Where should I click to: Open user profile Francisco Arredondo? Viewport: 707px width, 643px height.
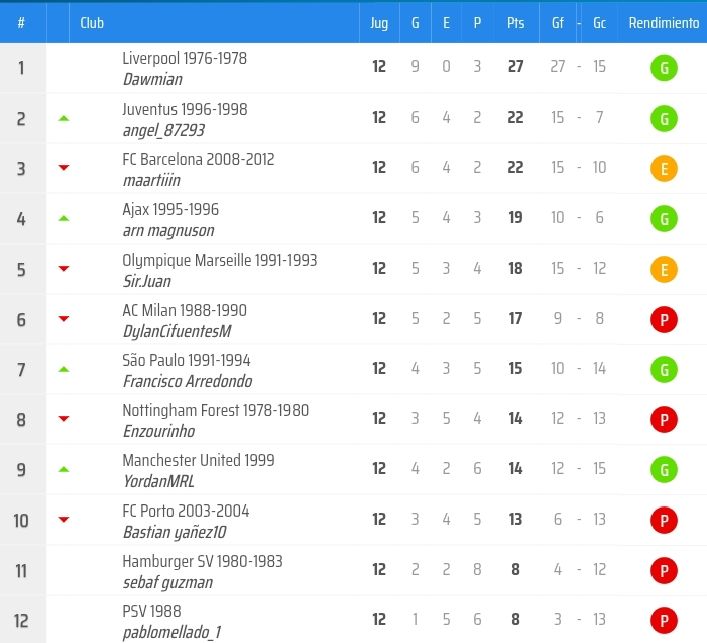187,381
